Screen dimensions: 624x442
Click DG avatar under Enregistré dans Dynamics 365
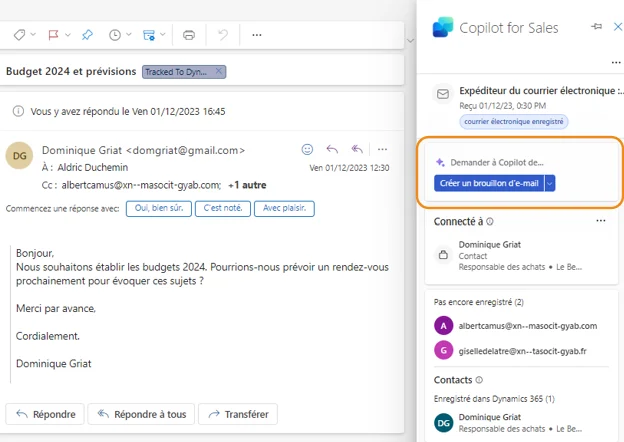click(x=443, y=423)
